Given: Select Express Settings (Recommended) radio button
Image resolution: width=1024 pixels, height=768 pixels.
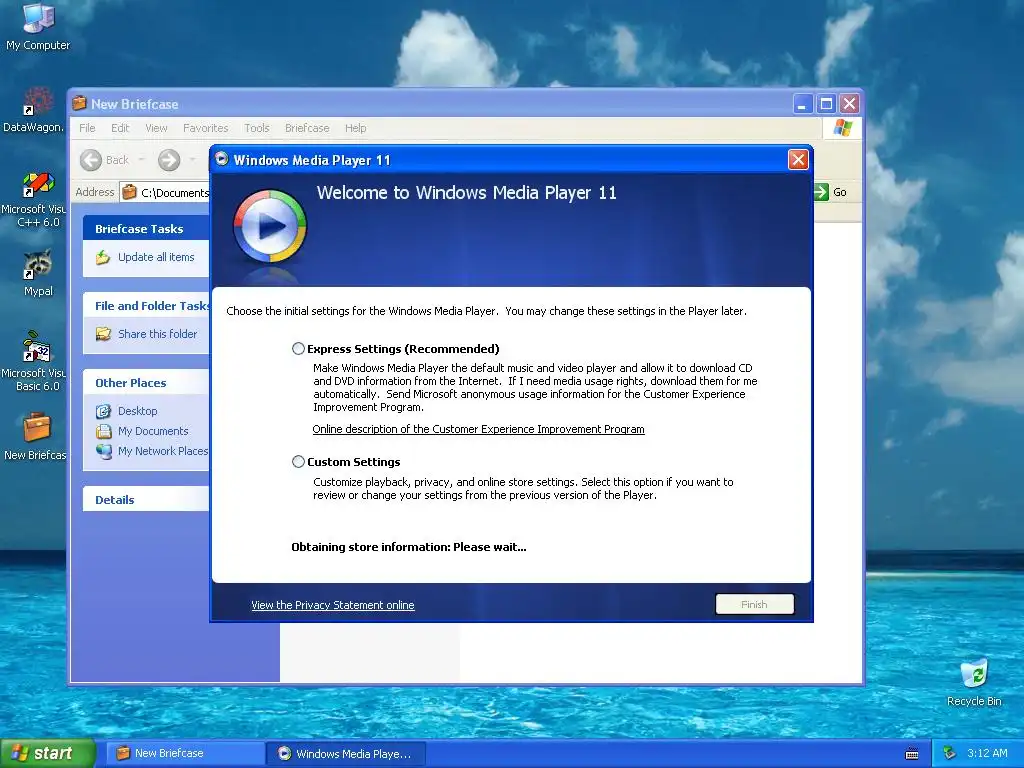Looking at the screenshot, I should 298,349.
